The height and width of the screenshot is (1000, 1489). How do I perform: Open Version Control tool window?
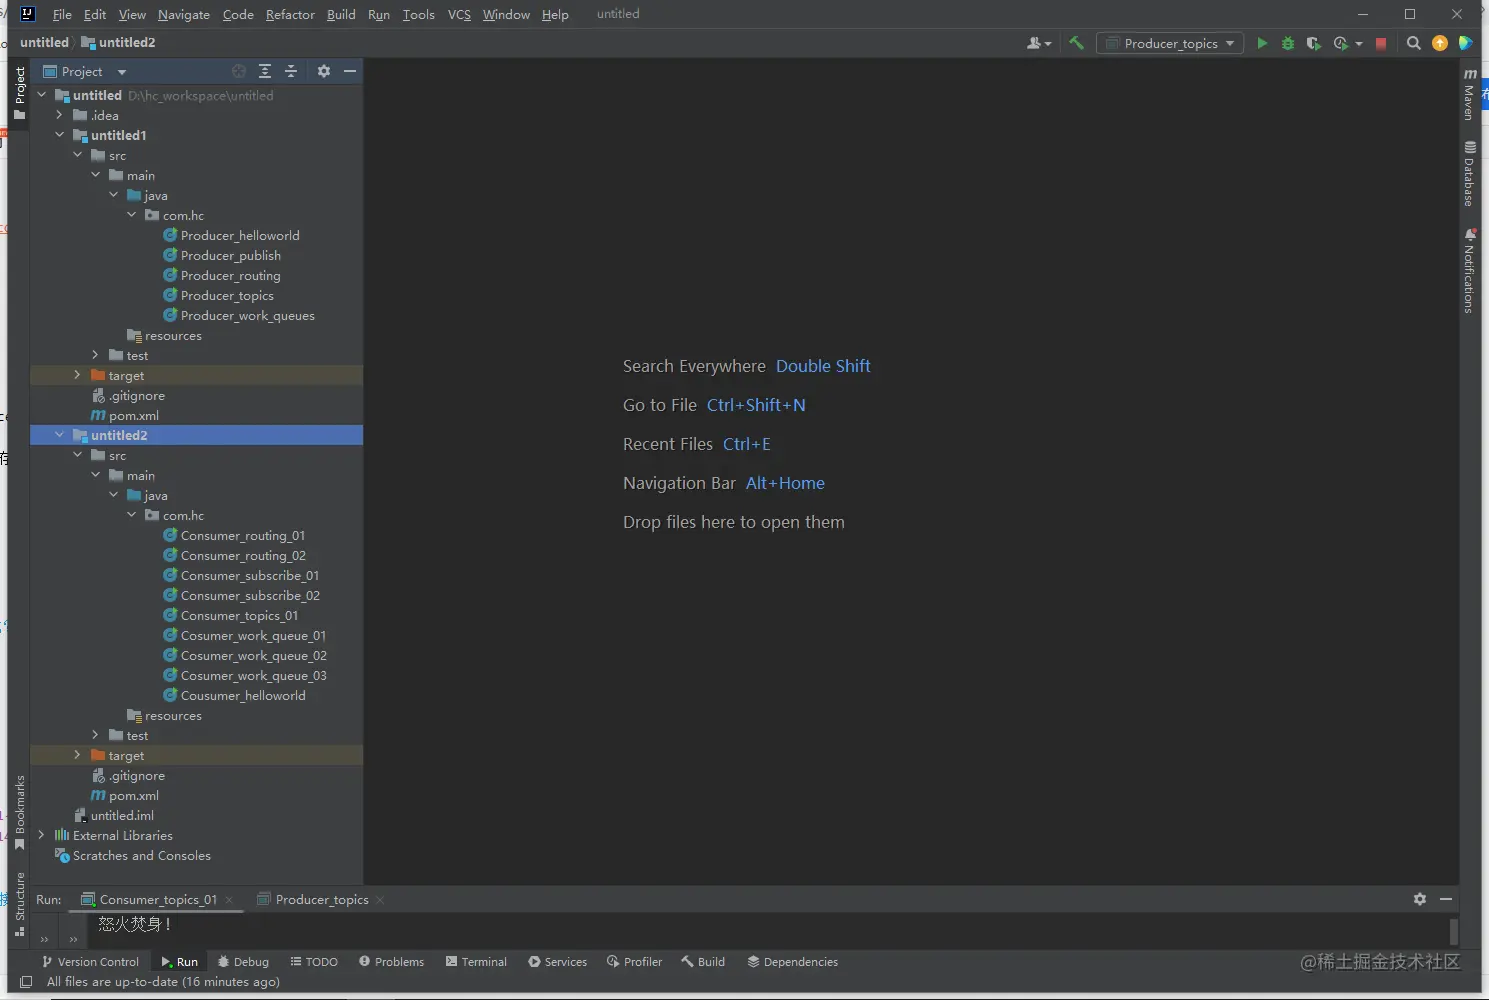[x=90, y=962]
